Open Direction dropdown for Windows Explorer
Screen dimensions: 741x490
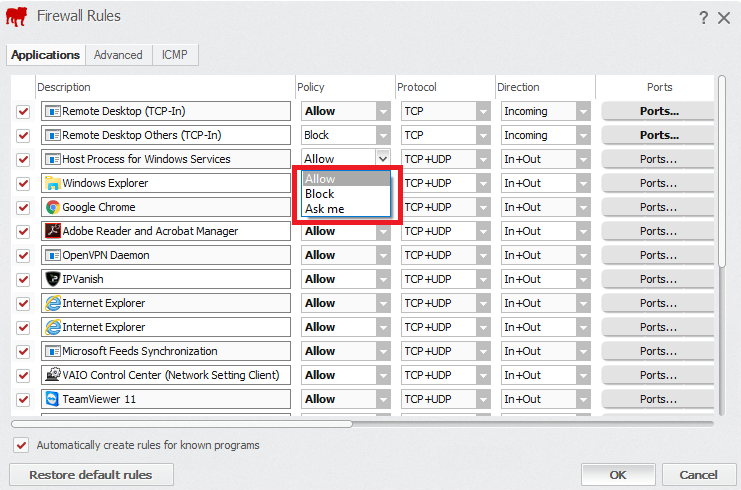[x=584, y=183]
